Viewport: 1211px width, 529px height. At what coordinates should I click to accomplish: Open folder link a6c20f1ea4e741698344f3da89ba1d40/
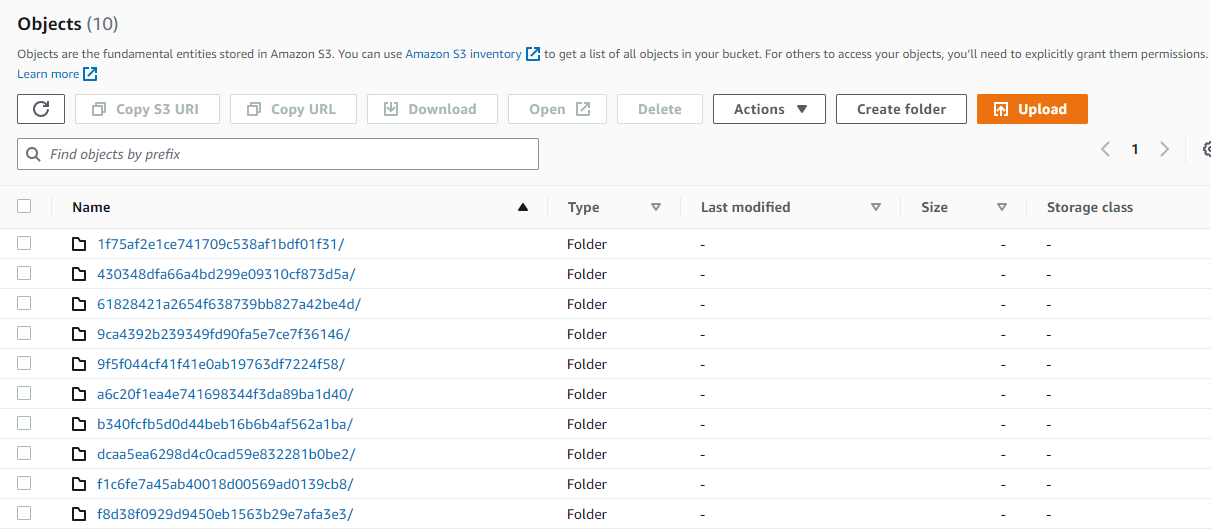coord(225,394)
